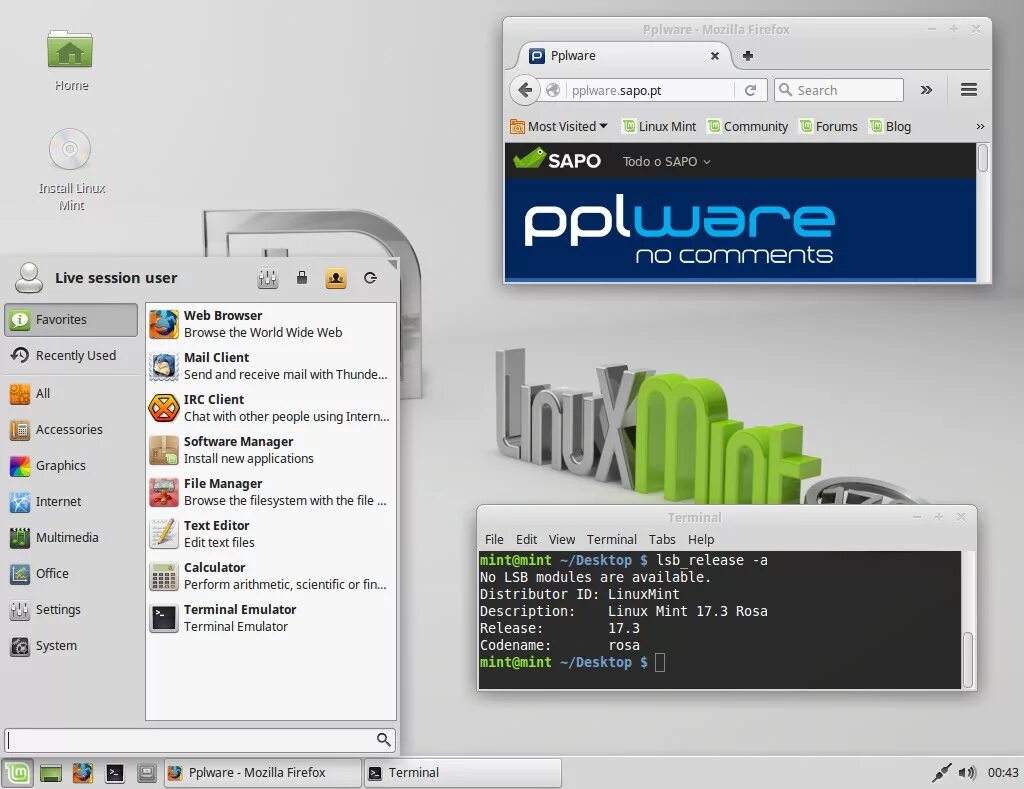The height and width of the screenshot is (789, 1024).
Task: Expand the Todo o SAPO dropdown
Action: click(666, 161)
